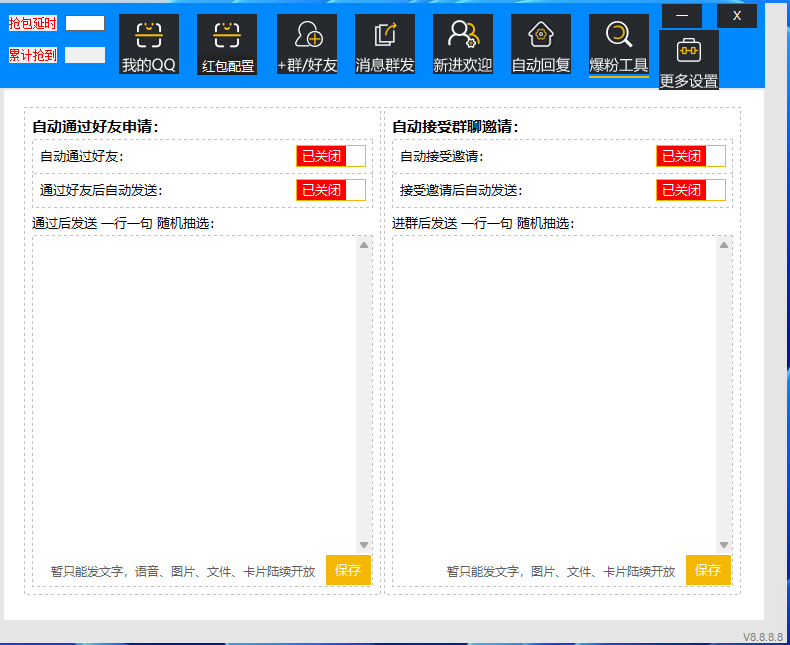Image resolution: width=790 pixels, height=645 pixels.
Task: Enable the 自动通过好友 toggle
Action: tap(331, 156)
